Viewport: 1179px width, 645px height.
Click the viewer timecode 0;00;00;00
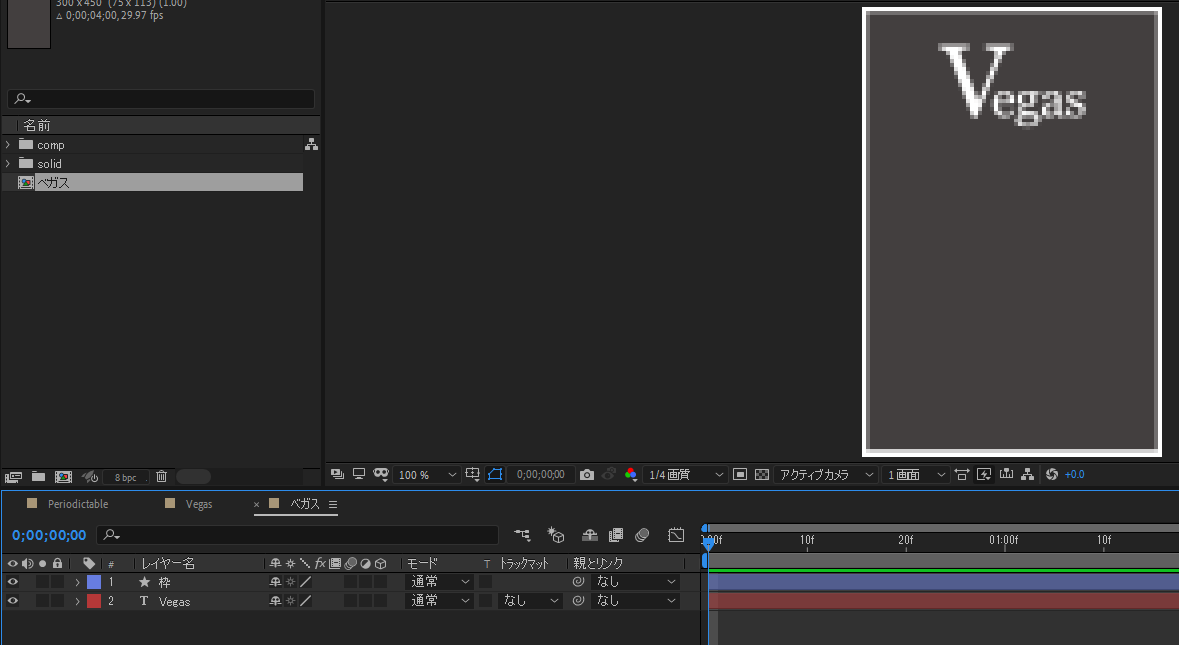pos(541,474)
